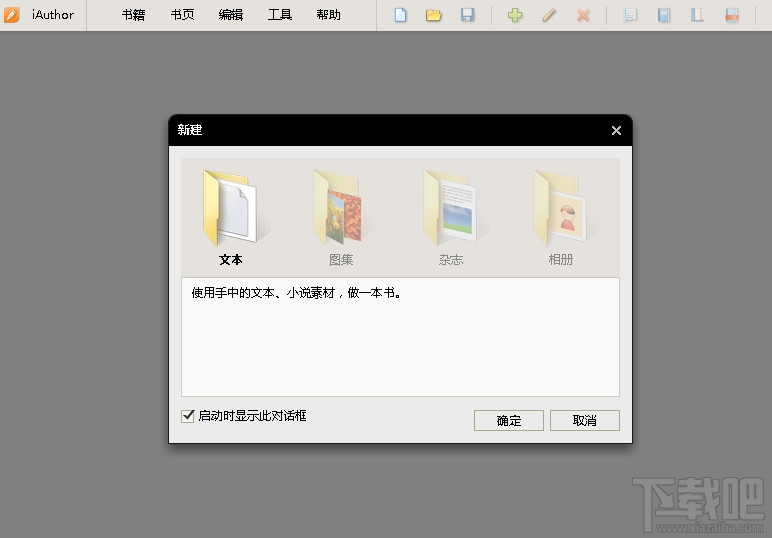
Task: Close the 新建 dialog with X
Action: [616, 130]
